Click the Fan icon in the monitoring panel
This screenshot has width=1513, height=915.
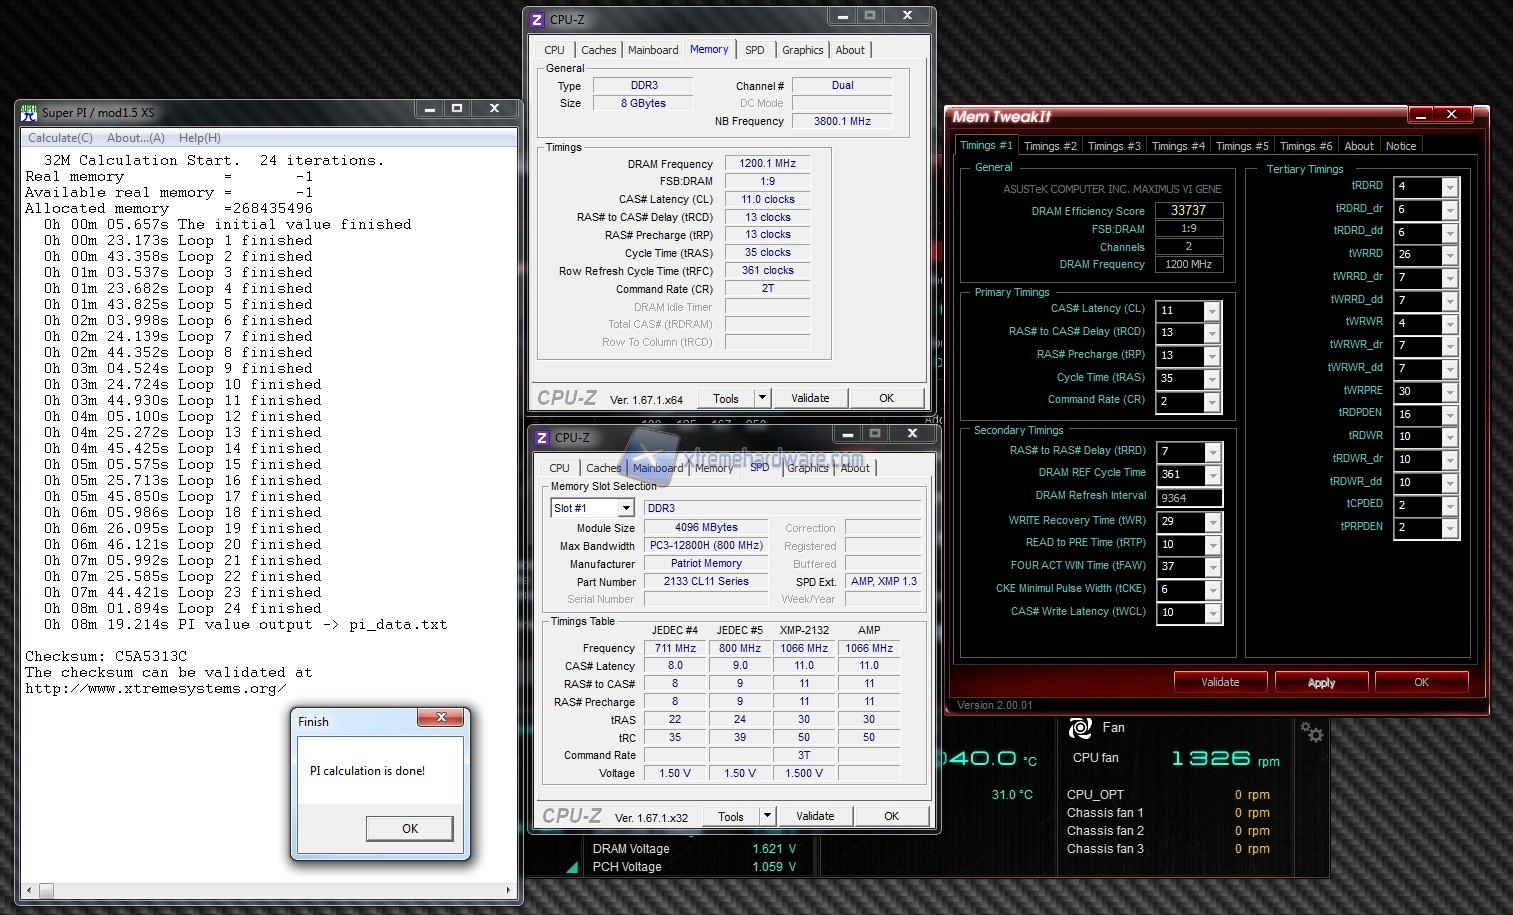tap(1080, 728)
